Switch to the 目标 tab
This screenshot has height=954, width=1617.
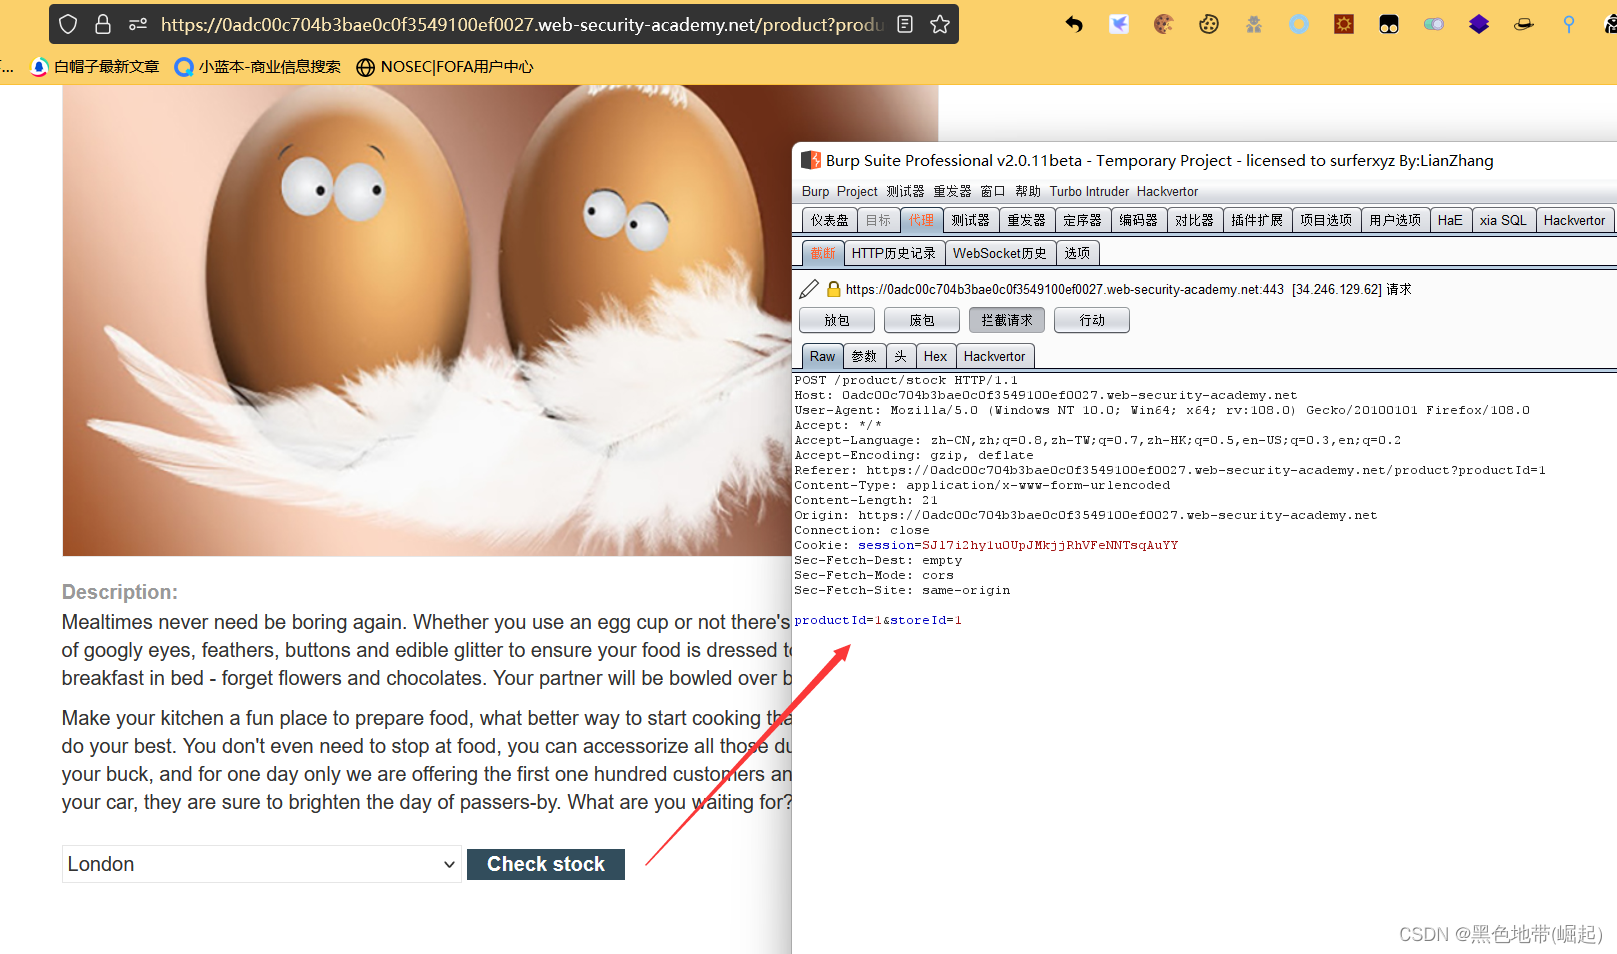tap(878, 220)
